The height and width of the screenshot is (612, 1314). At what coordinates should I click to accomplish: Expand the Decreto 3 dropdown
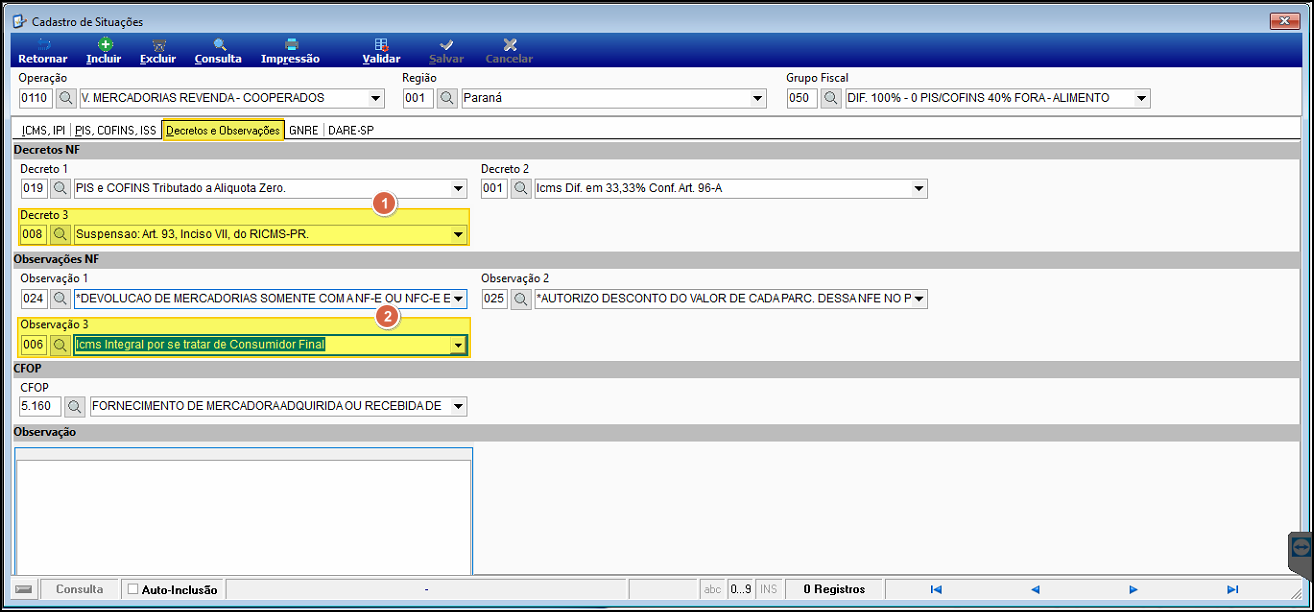(459, 235)
